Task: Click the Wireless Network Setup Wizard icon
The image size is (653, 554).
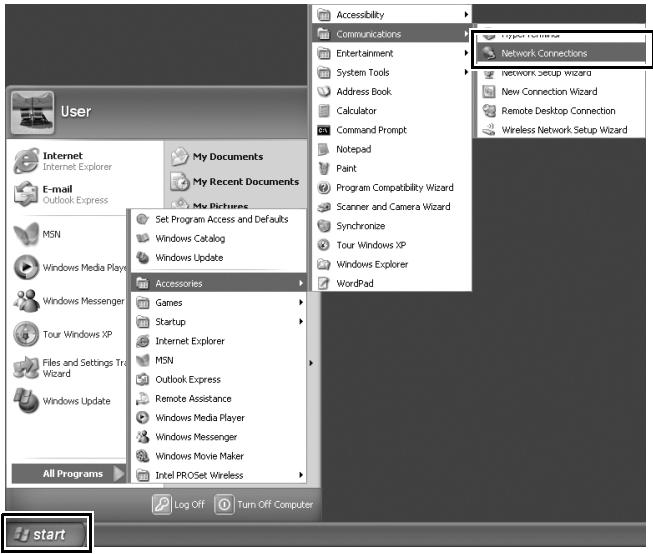Action: 489,130
